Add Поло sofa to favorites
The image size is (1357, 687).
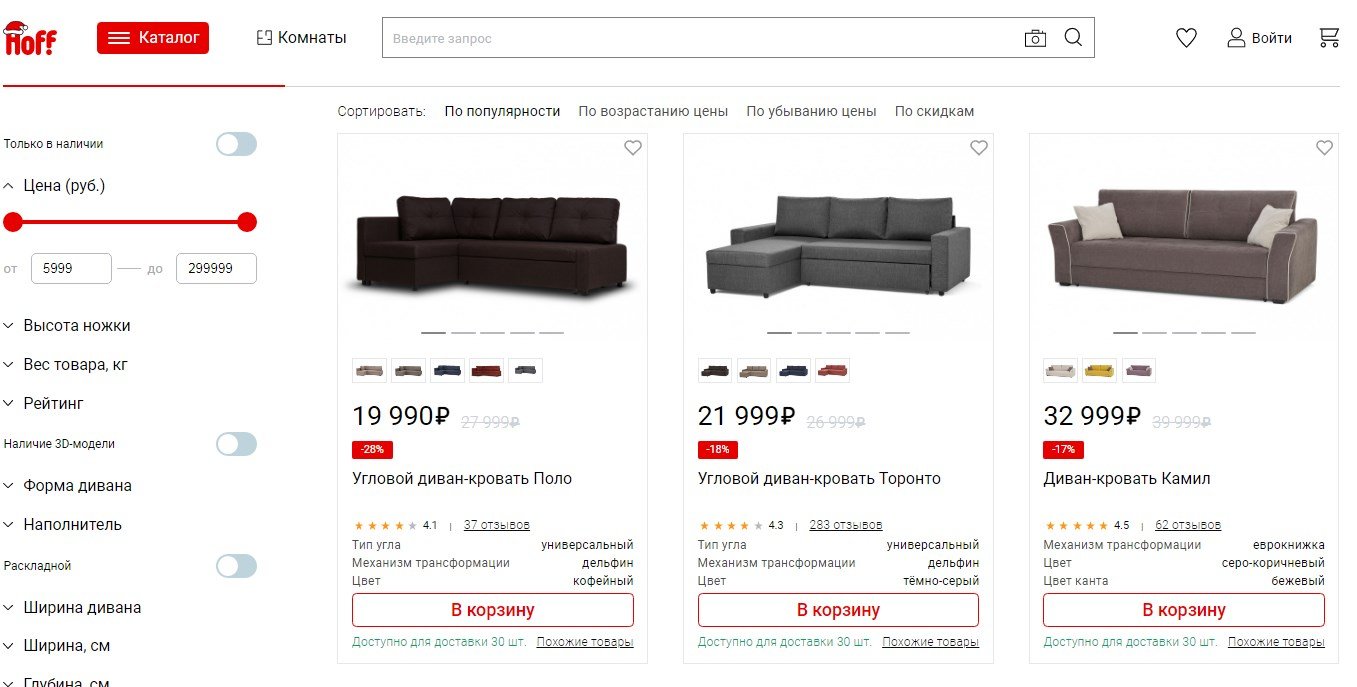(x=633, y=148)
